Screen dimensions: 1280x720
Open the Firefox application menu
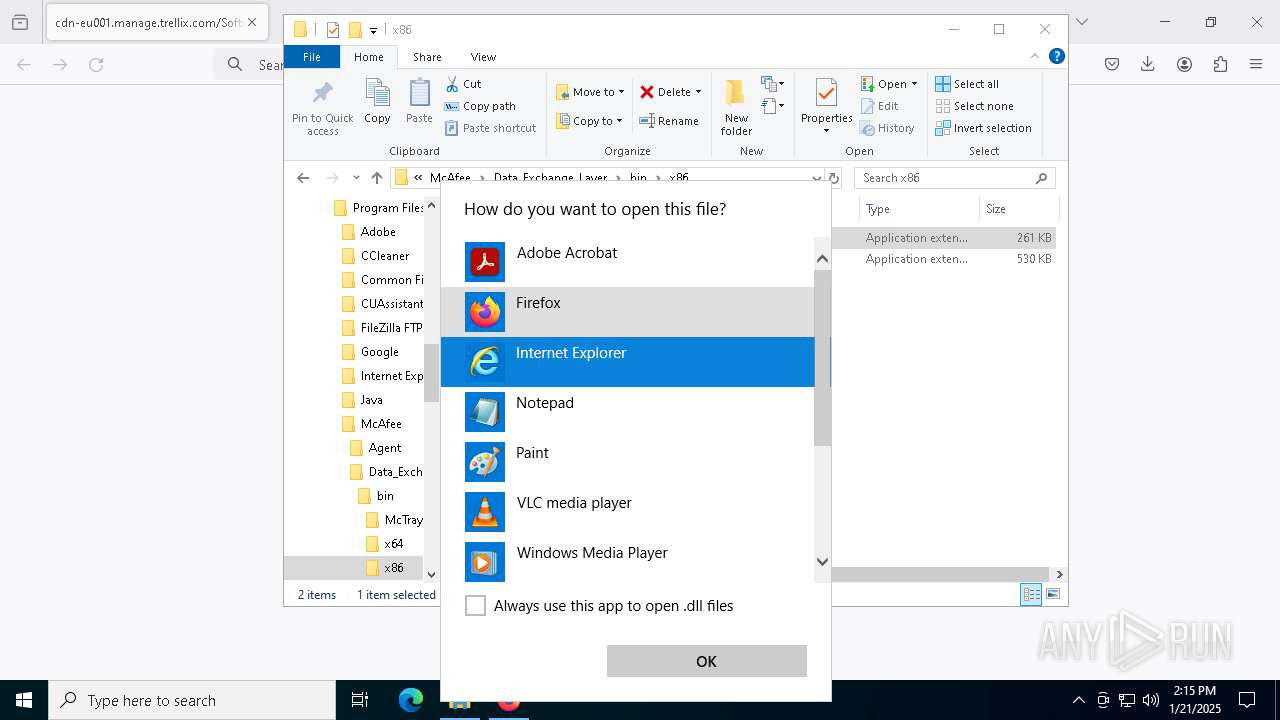point(1256,64)
